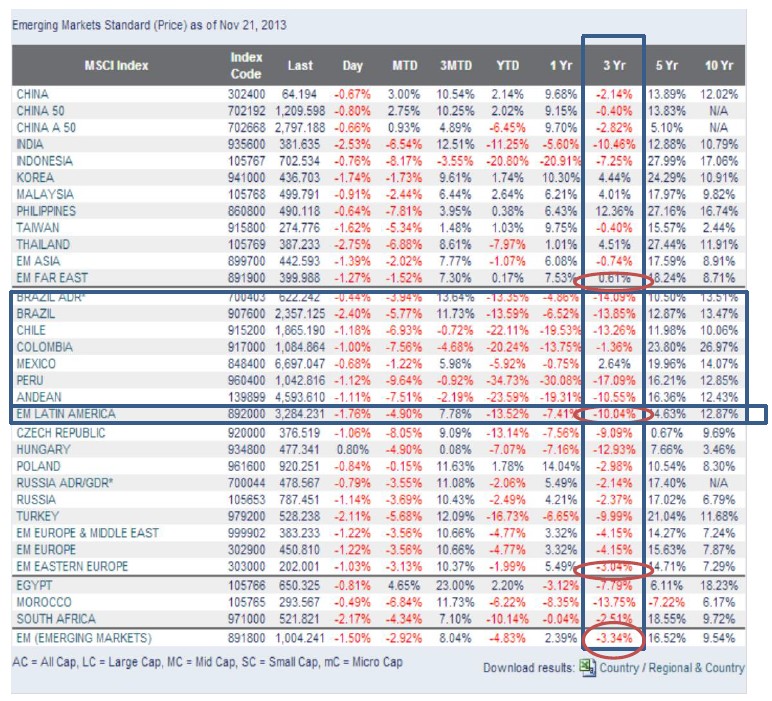Select the EM (EMERGING MARKETS) index name
The height and width of the screenshot is (701, 772).
pos(84,638)
